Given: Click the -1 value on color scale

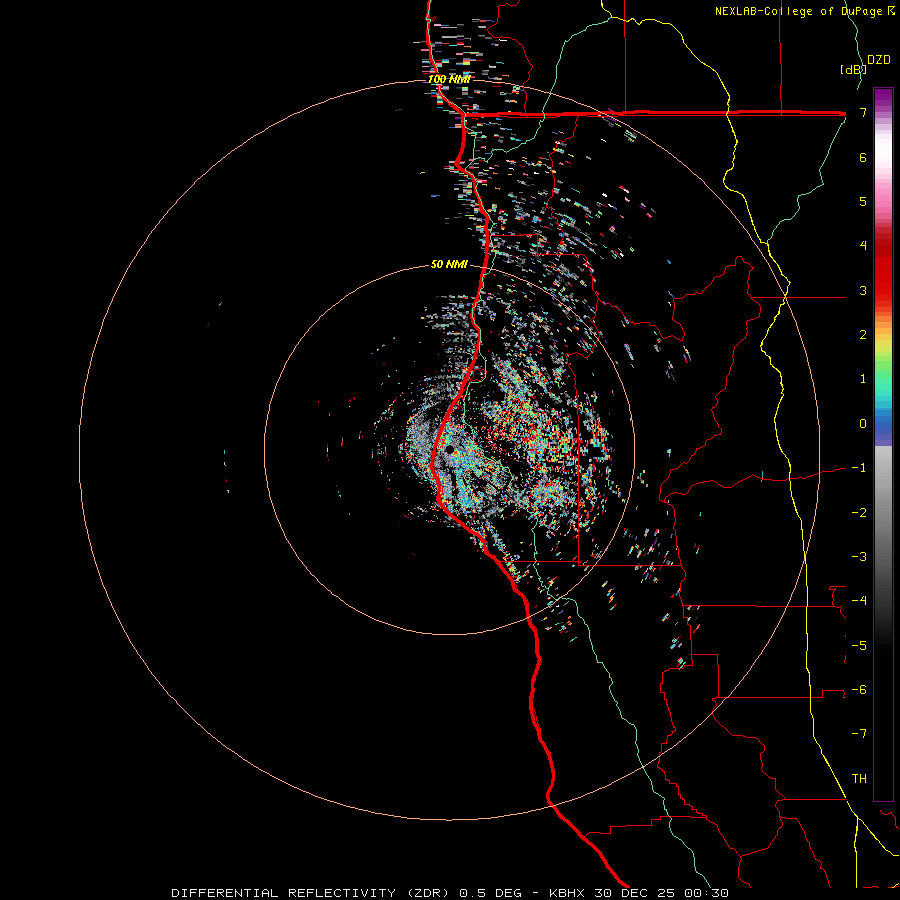Looking at the screenshot, I should point(859,468).
